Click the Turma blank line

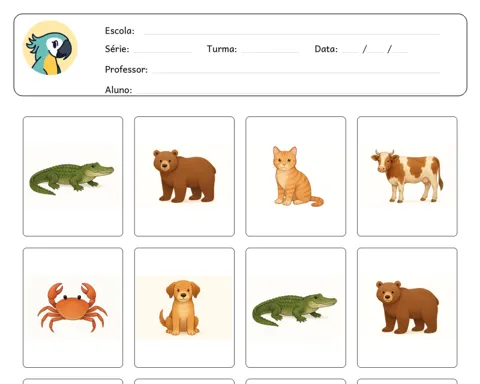tap(270, 52)
